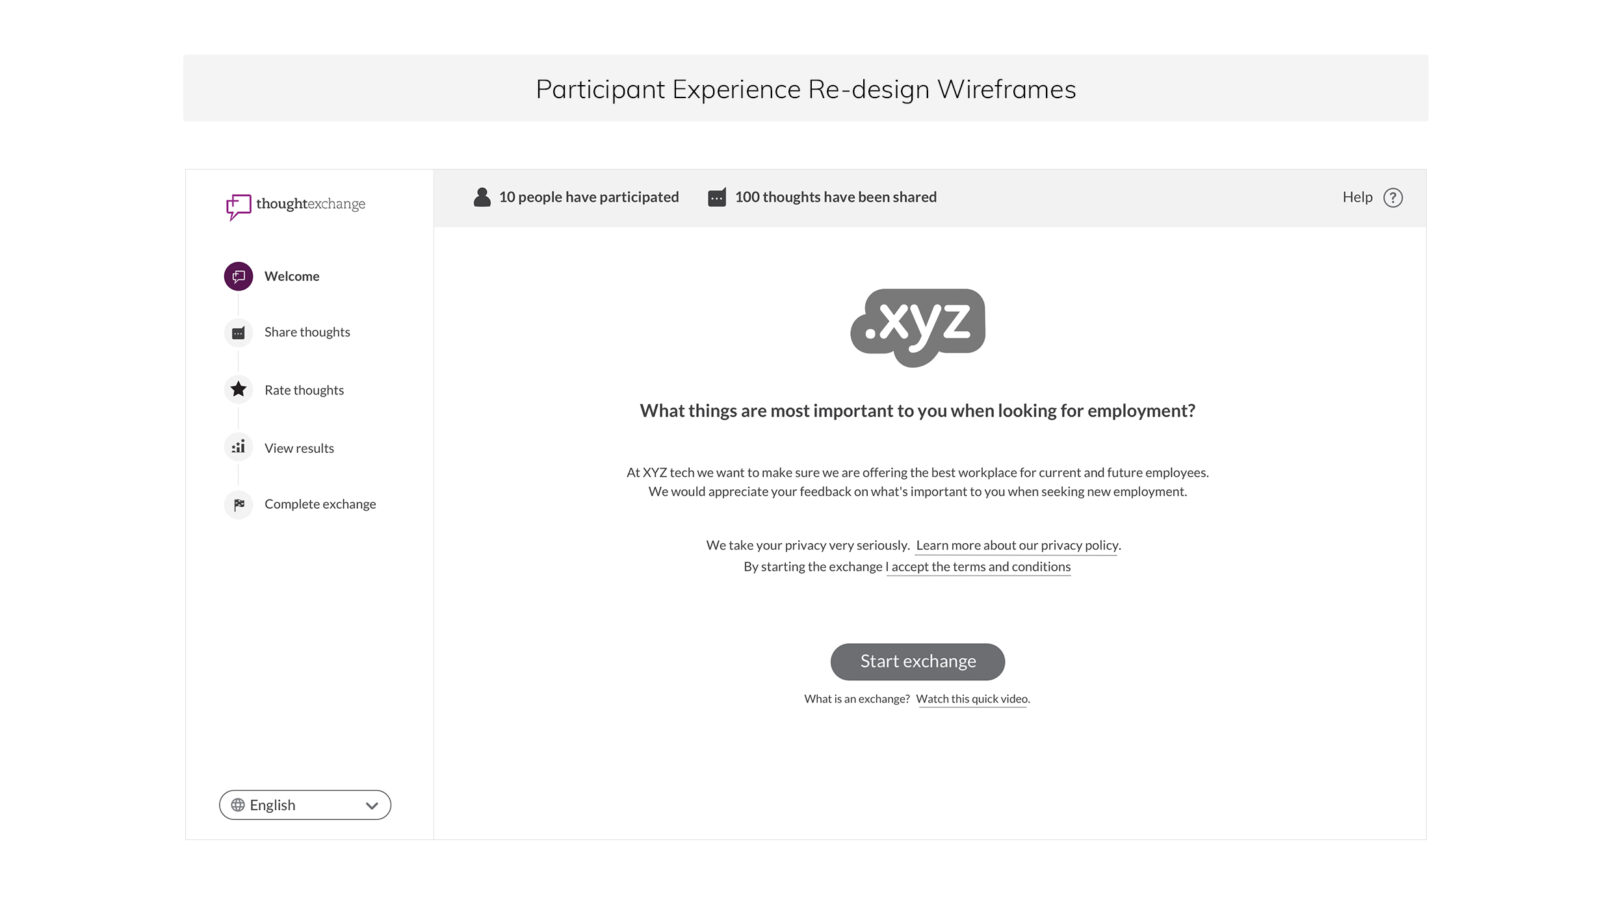Watch this quick video link

971,699
